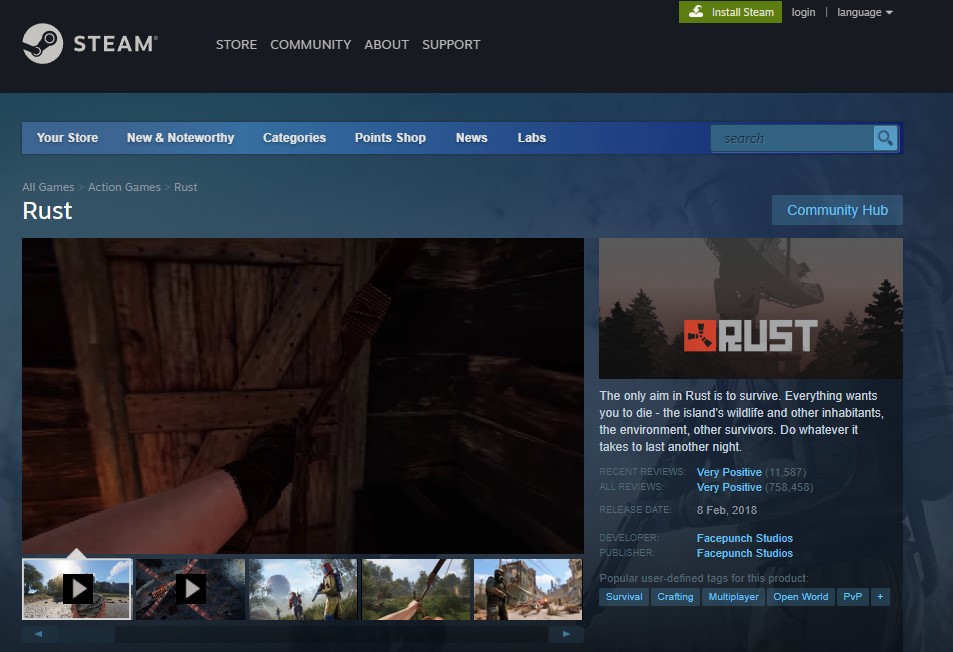Open the Community Hub
This screenshot has height=652, width=953.
point(837,210)
